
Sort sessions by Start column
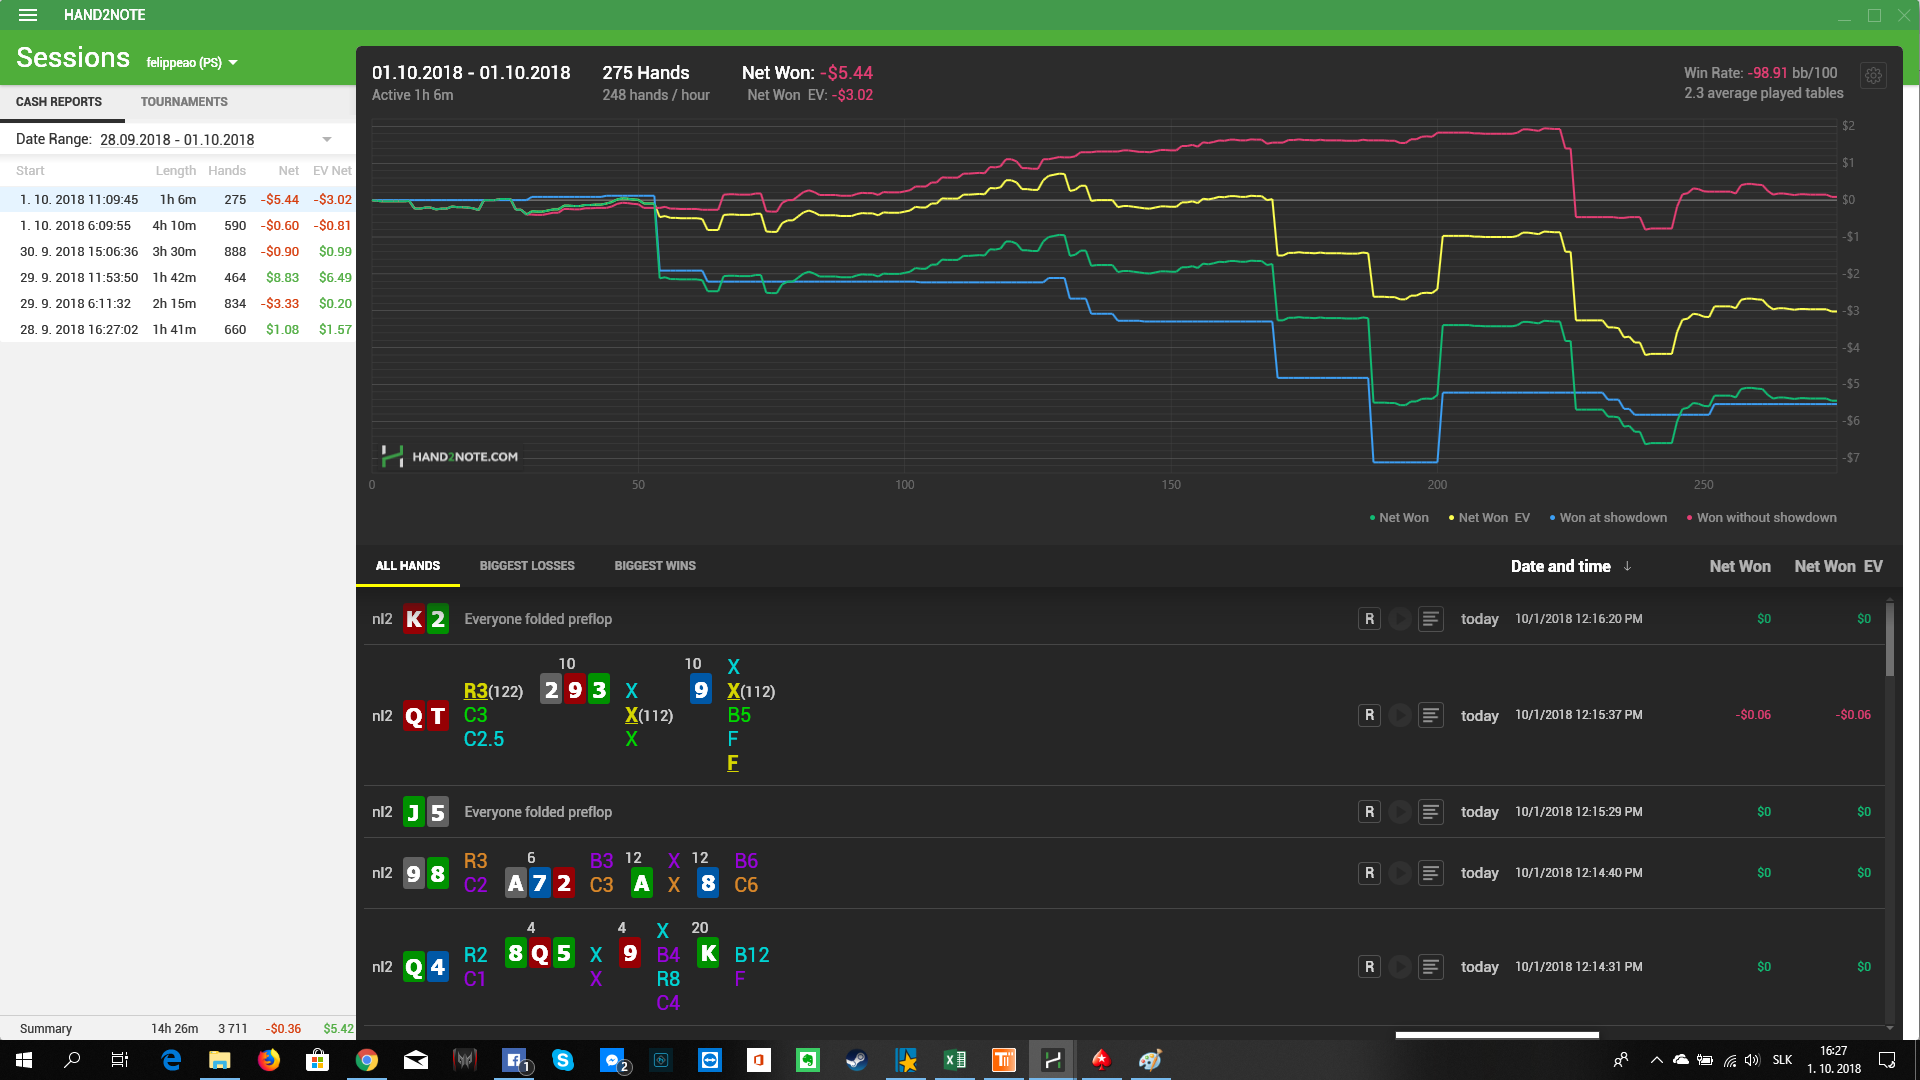point(30,171)
